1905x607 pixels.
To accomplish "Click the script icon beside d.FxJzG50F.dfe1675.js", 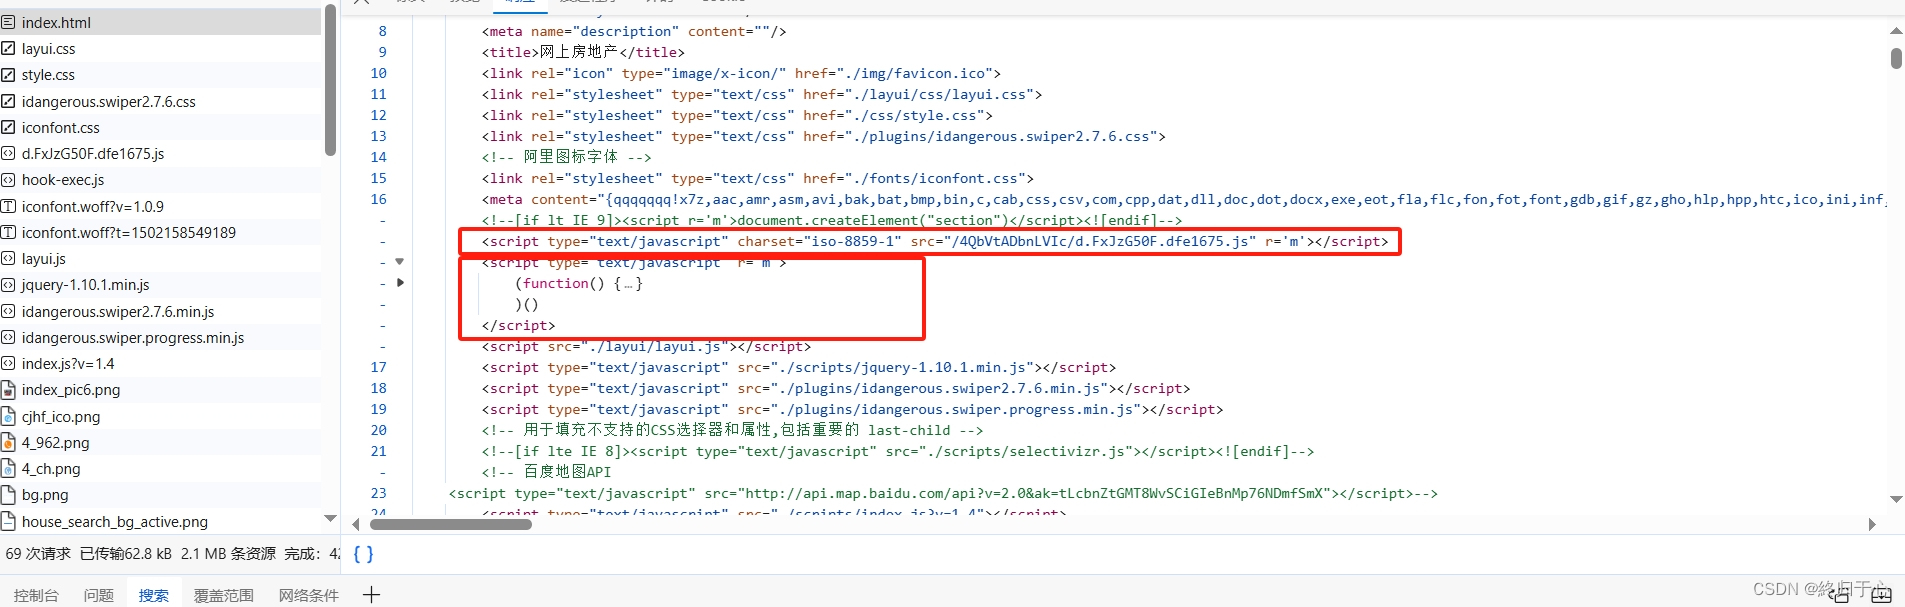I will 8,153.
